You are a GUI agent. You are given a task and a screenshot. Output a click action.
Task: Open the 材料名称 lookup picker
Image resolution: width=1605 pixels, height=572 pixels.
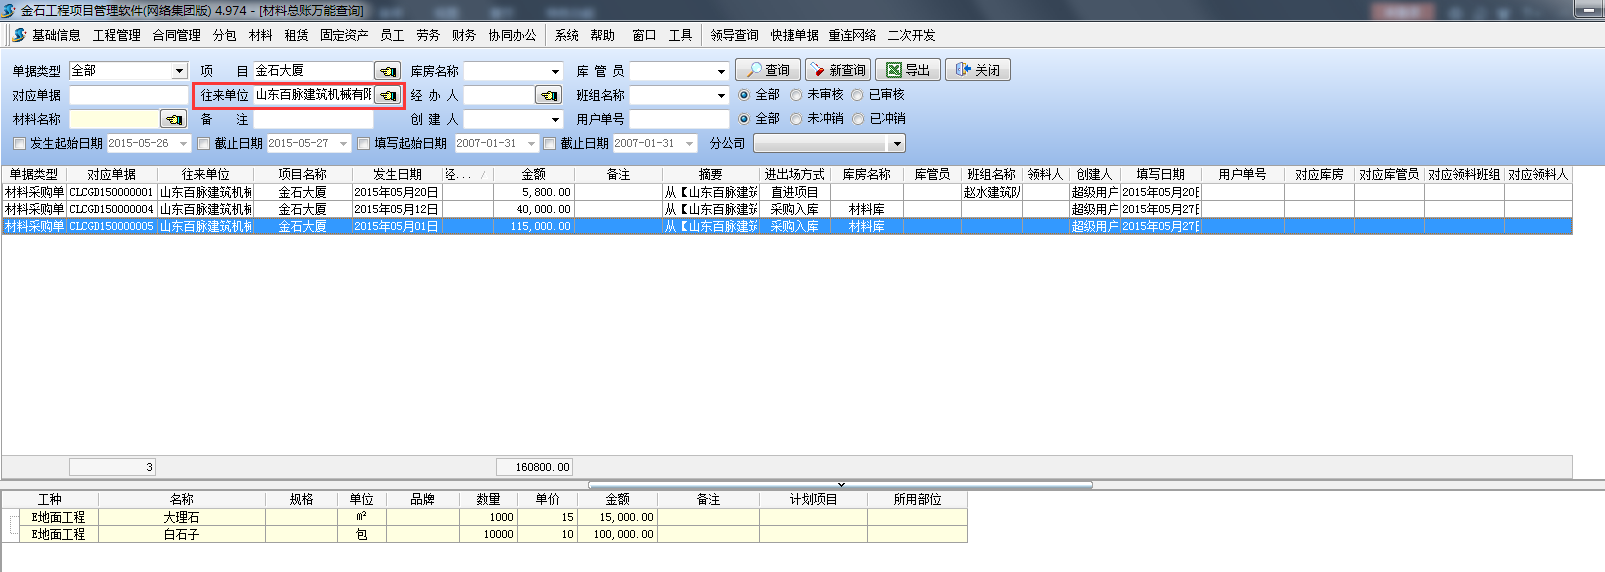(x=173, y=119)
